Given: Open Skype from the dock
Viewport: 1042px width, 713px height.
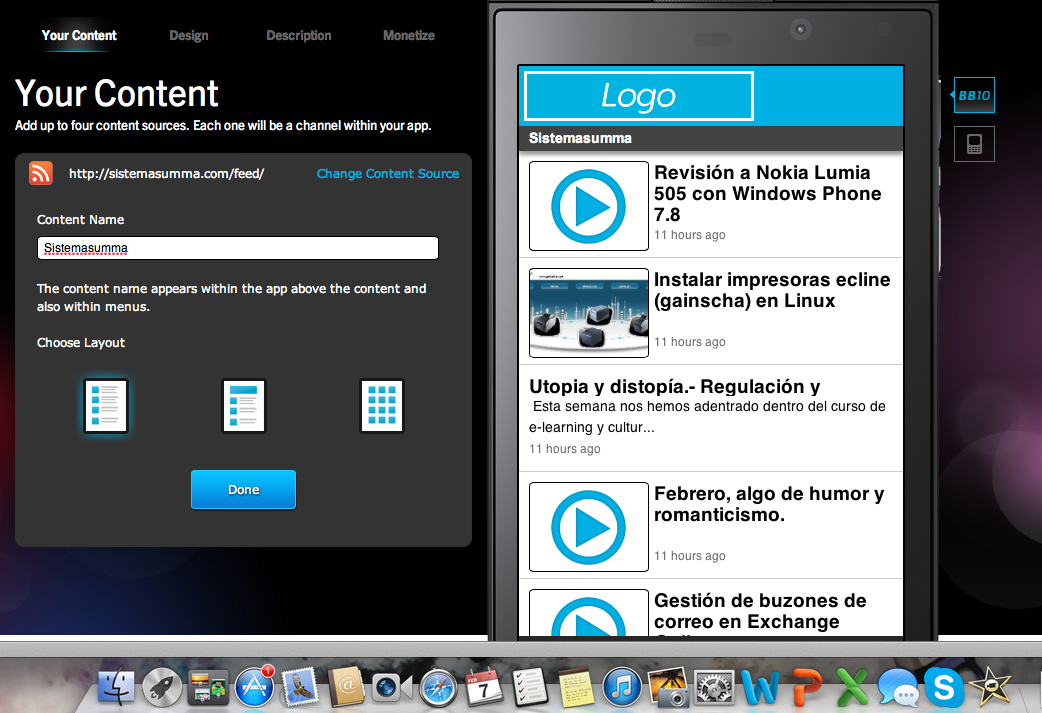Looking at the screenshot, I should [944, 687].
